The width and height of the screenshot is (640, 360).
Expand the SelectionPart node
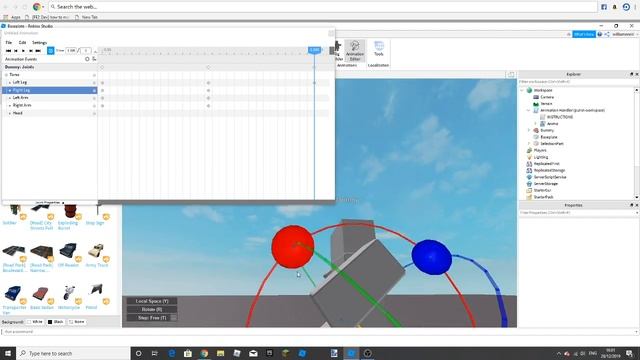tap(529, 144)
